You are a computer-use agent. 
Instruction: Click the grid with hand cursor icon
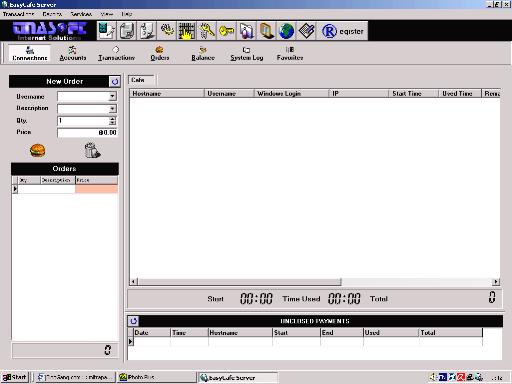point(187,31)
